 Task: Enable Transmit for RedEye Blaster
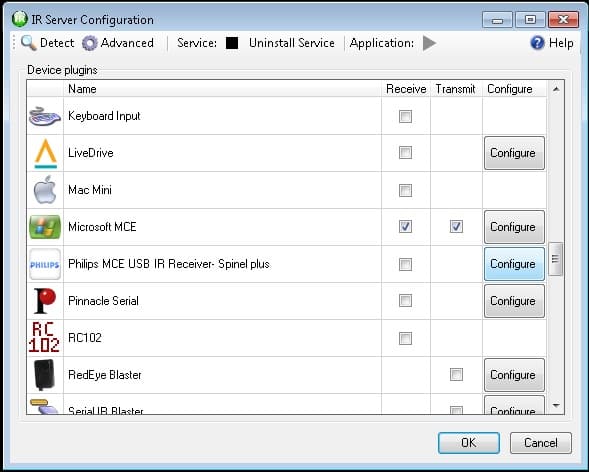(x=456, y=374)
